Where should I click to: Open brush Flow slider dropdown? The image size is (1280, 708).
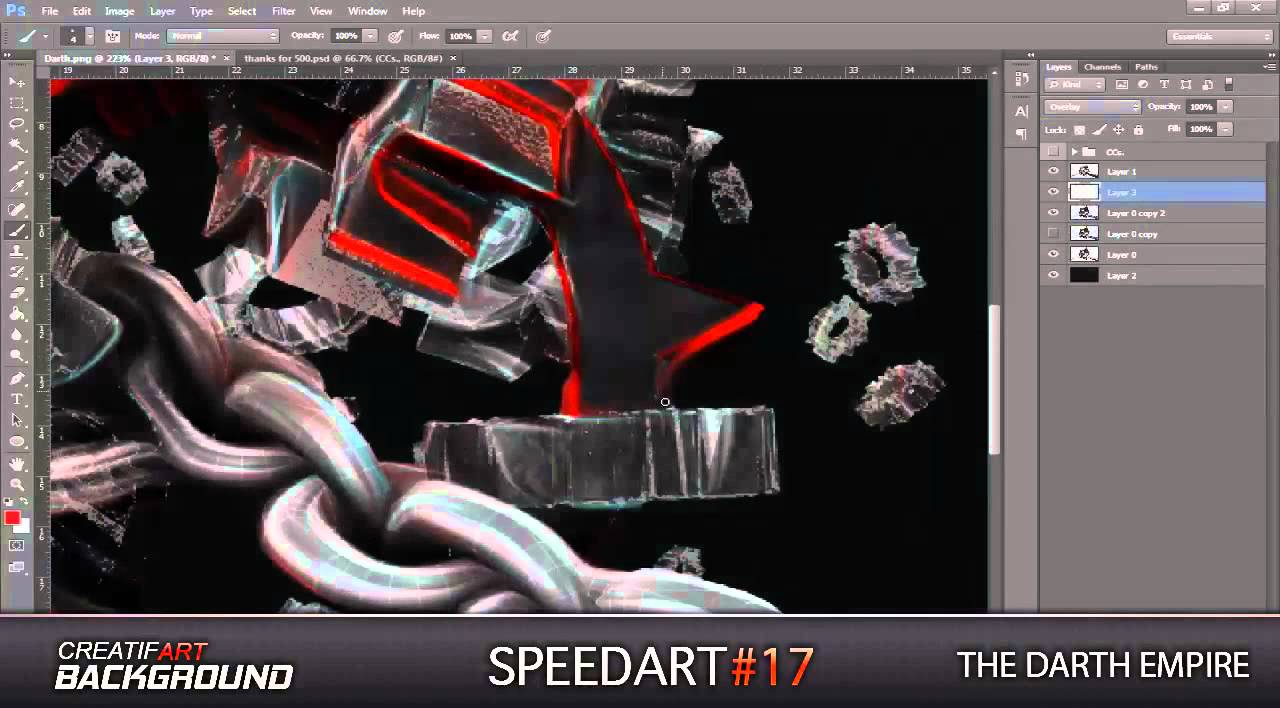(484, 36)
